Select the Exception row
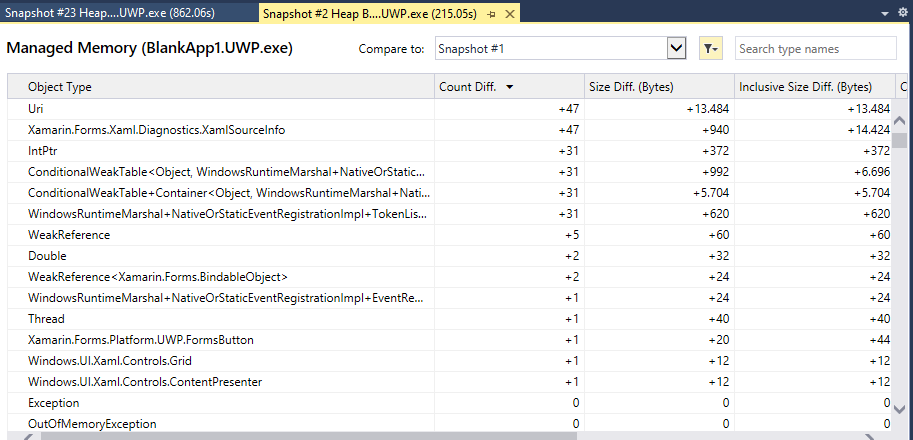 [x=448, y=403]
